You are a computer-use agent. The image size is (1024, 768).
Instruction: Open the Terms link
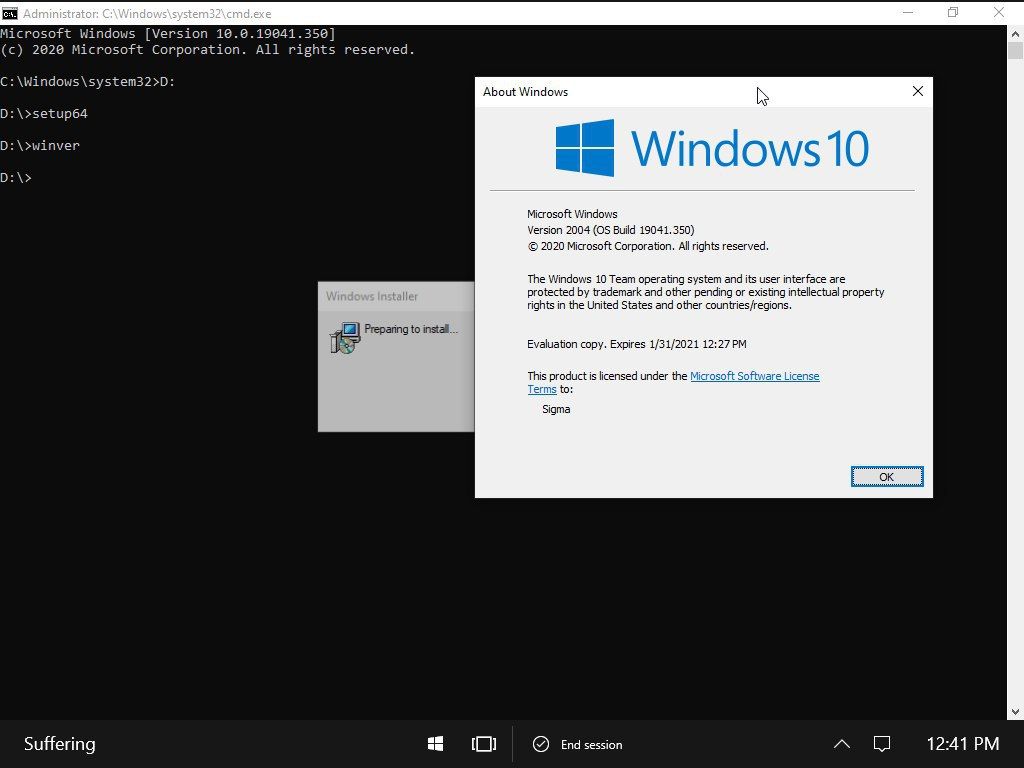click(x=542, y=389)
